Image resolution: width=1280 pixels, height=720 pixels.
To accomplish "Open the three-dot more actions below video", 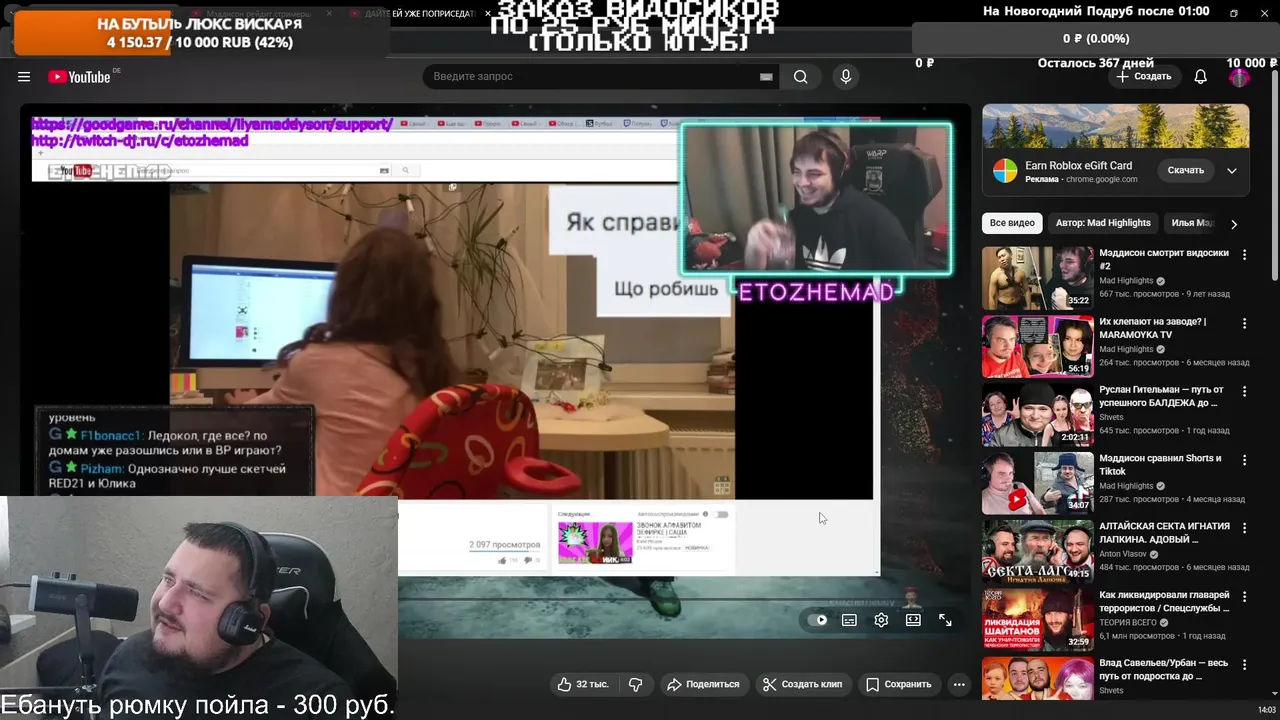I will click(959, 684).
